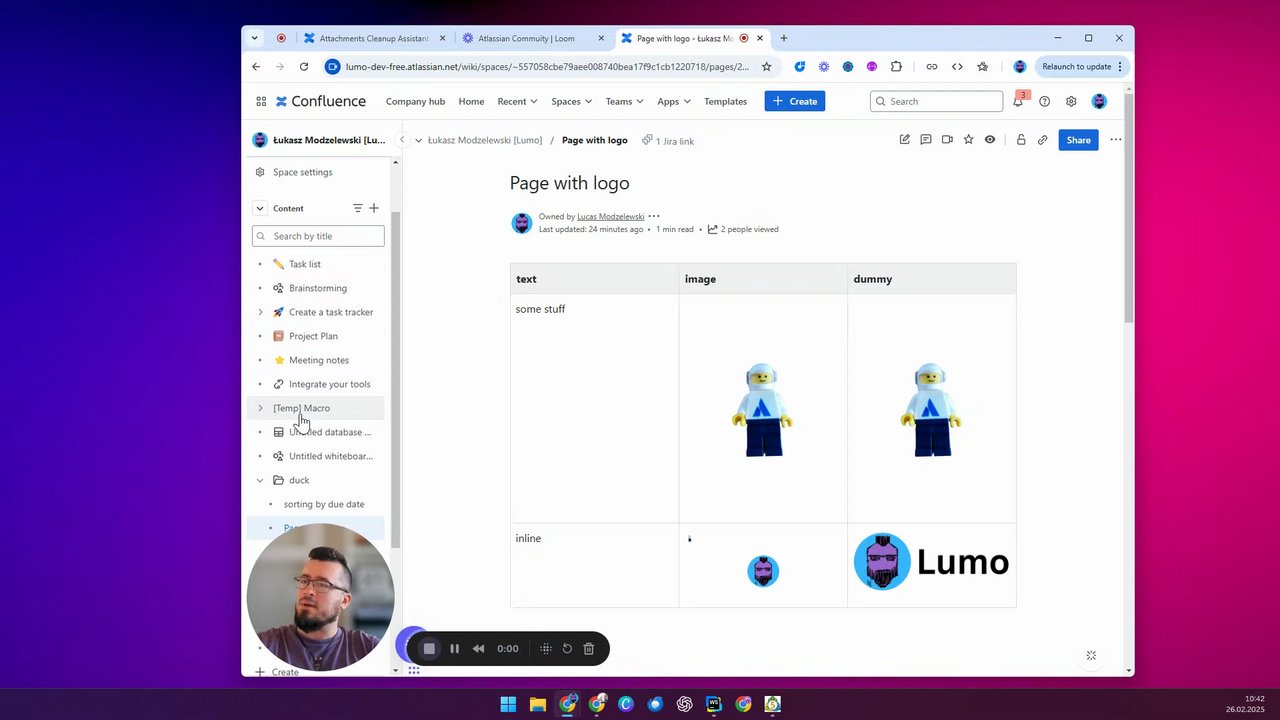Open Integrate your tools item
The height and width of the screenshot is (720, 1280).
329,384
